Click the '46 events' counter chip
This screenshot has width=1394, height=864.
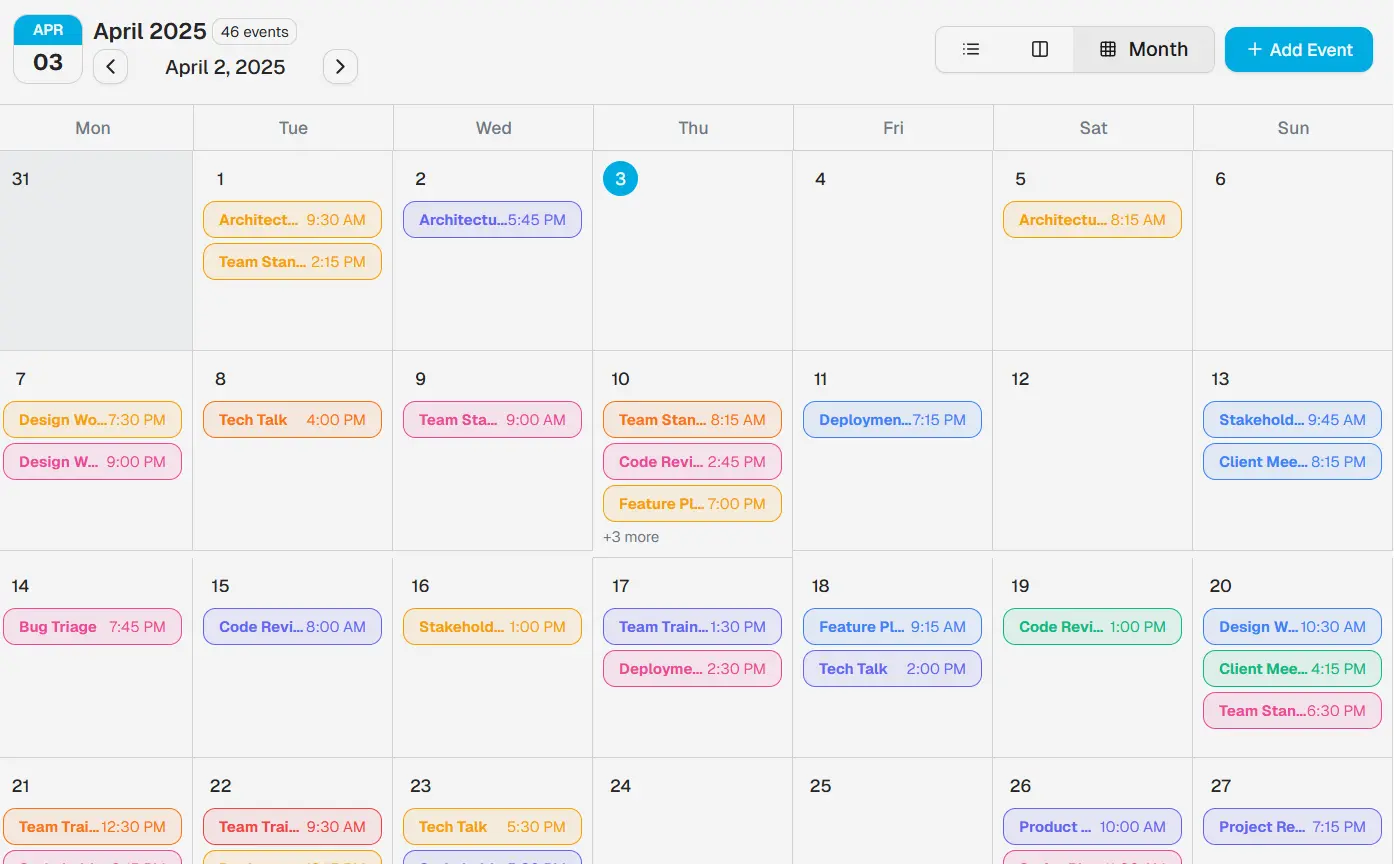[254, 31]
